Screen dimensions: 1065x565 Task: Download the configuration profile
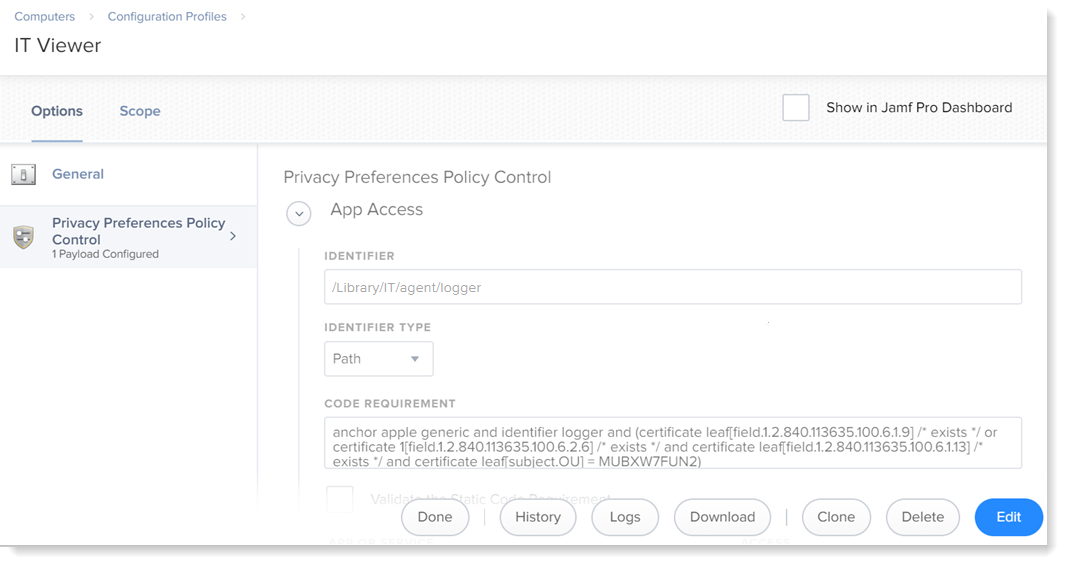[722, 517]
